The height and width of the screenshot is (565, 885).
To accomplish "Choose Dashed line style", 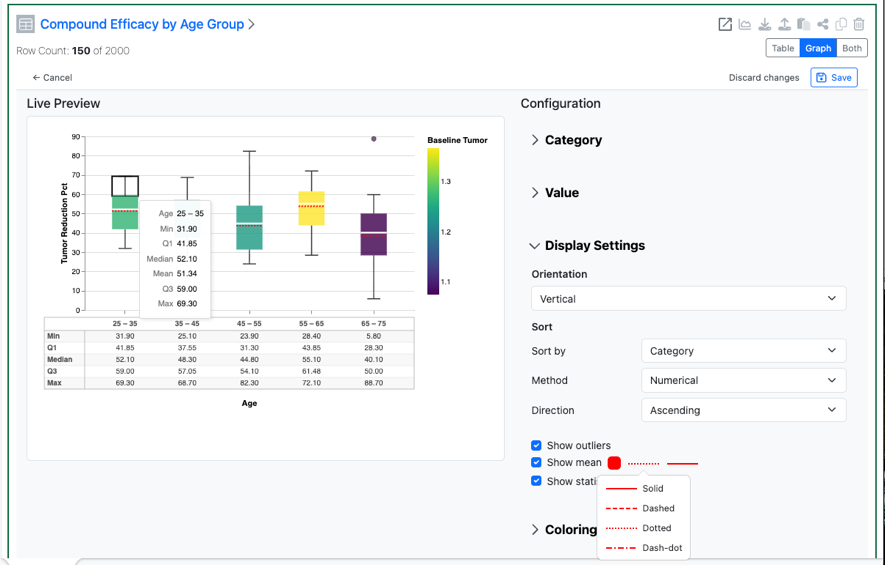I will tap(643, 508).
